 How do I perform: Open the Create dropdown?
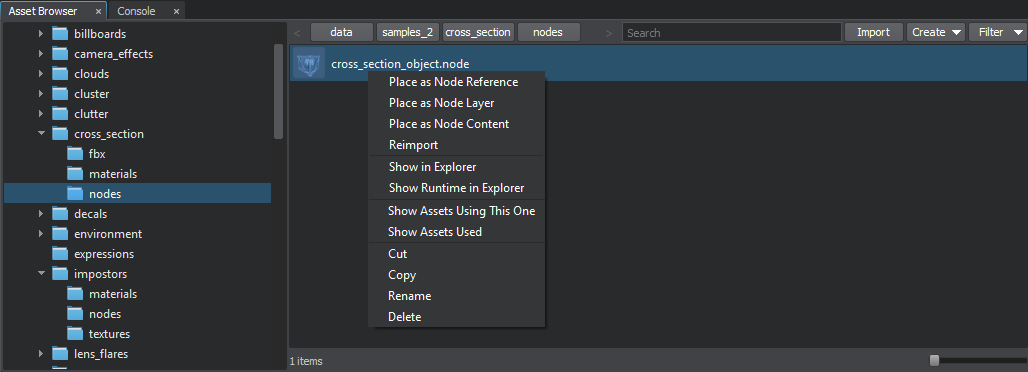936,32
